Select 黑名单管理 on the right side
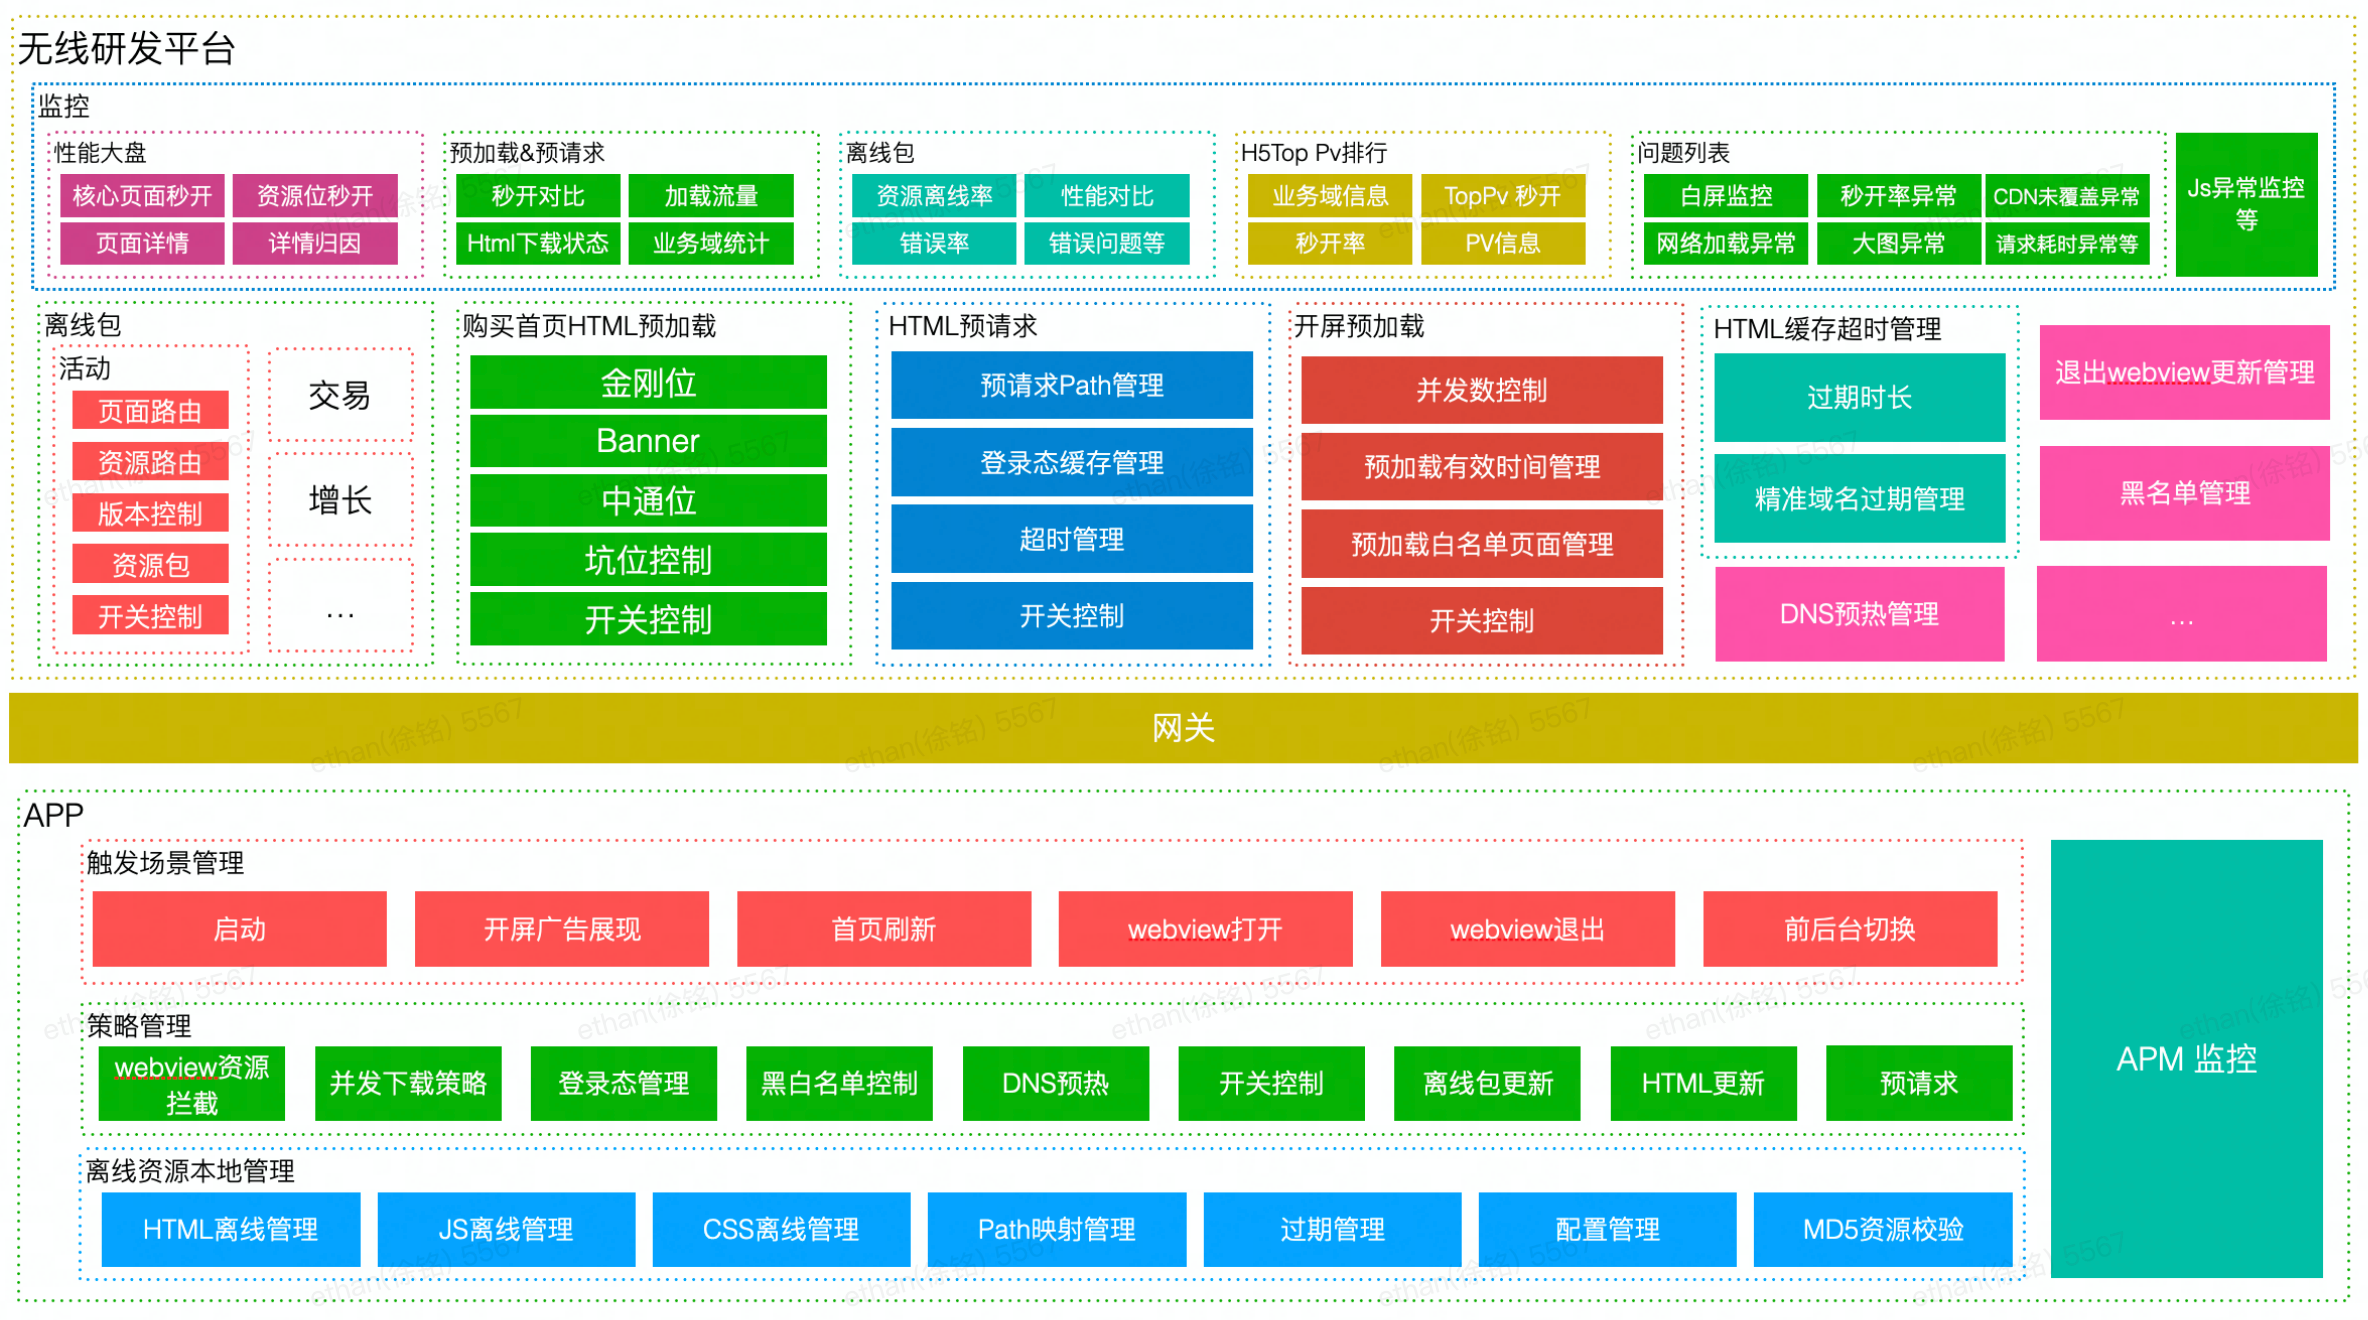Image resolution: width=2368 pixels, height=1320 pixels. (x=2183, y=492)
